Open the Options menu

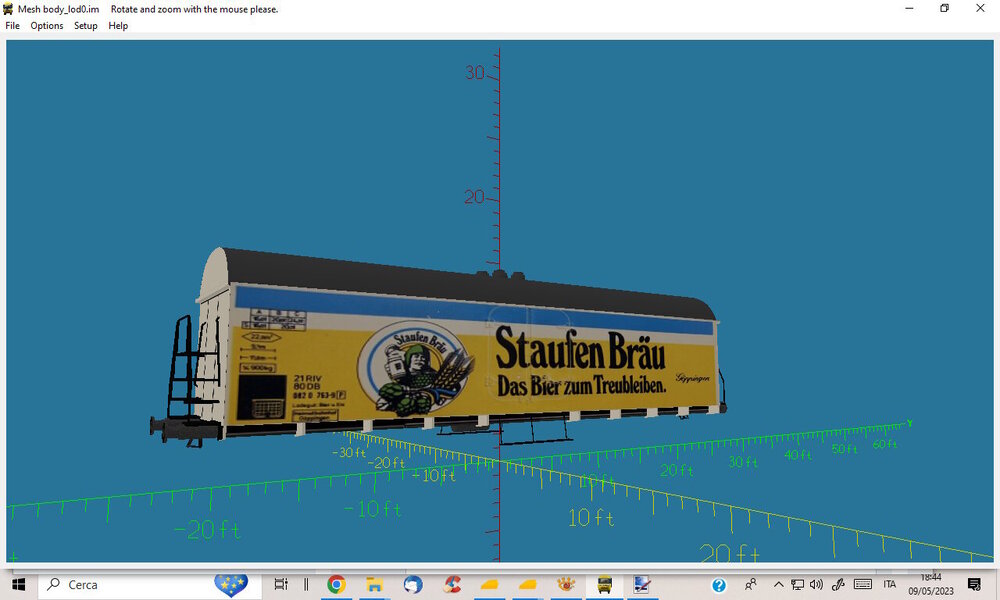coord(47,26)
